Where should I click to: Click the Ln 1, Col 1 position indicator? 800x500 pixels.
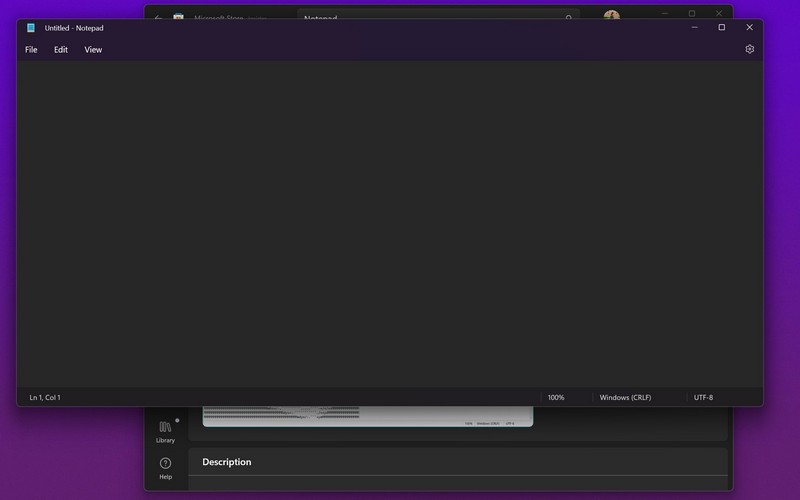pyautogui.click(x=45, y=398)
